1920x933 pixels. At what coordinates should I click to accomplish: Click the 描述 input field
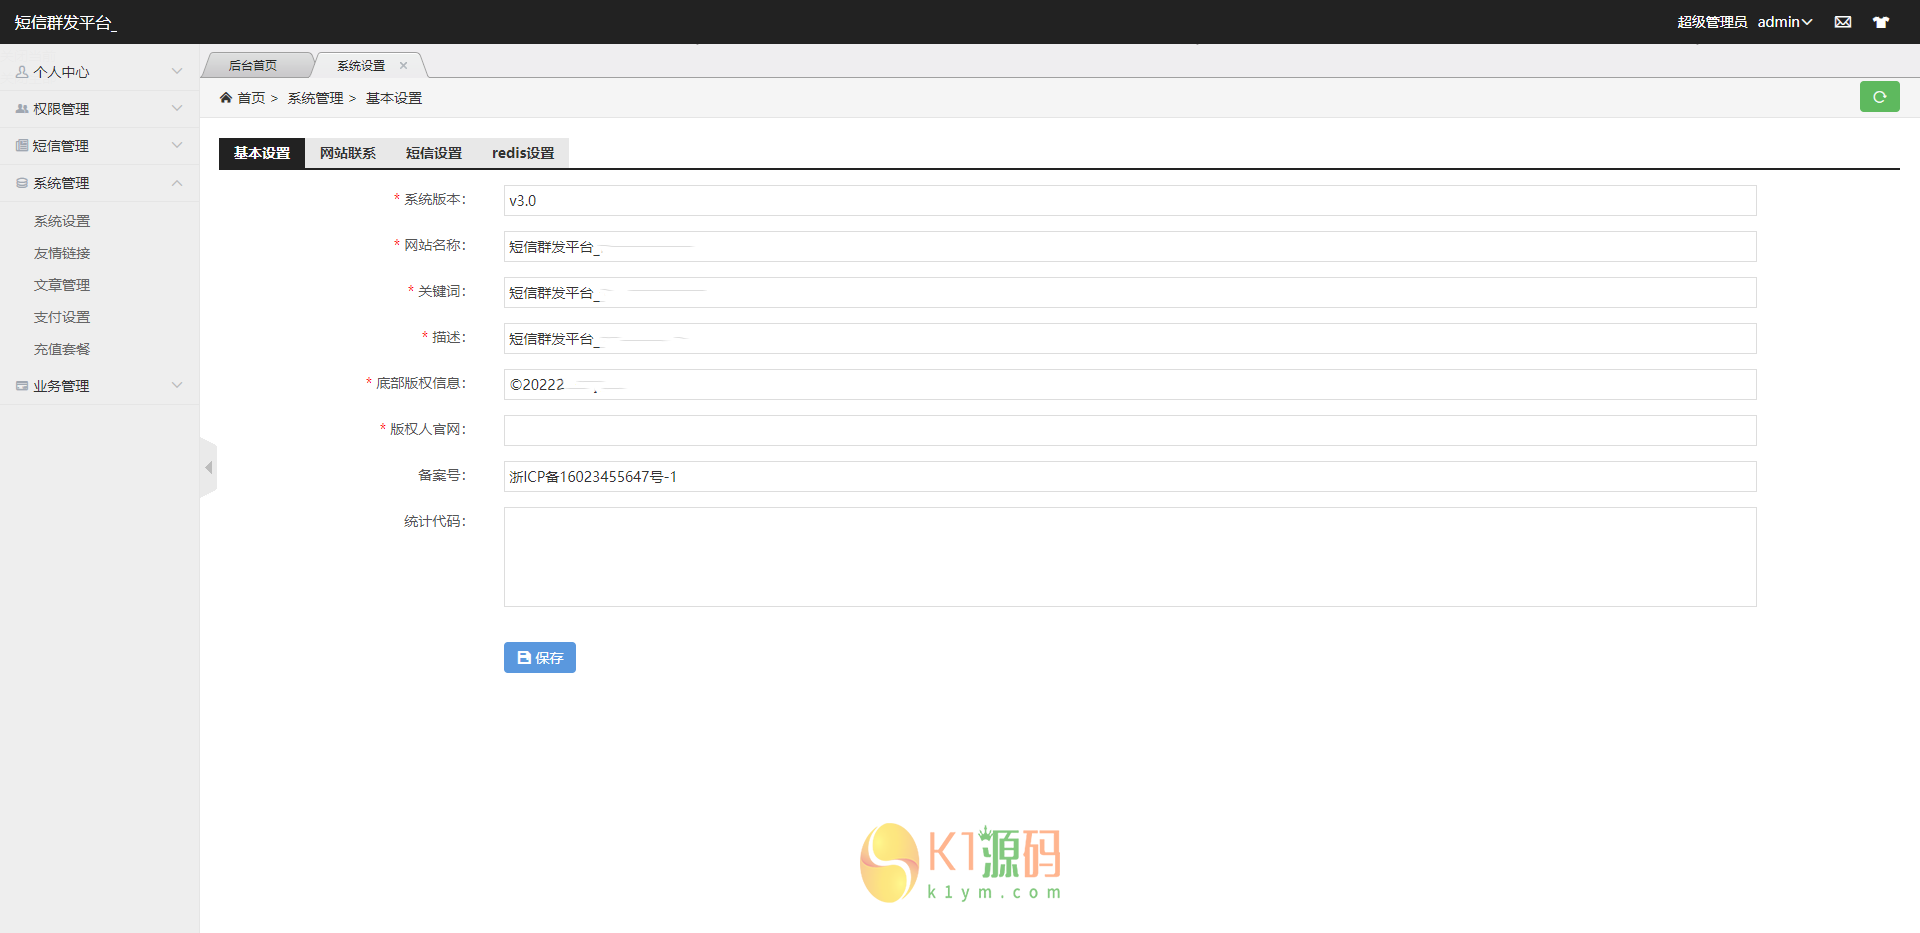tap(1130, 338)
